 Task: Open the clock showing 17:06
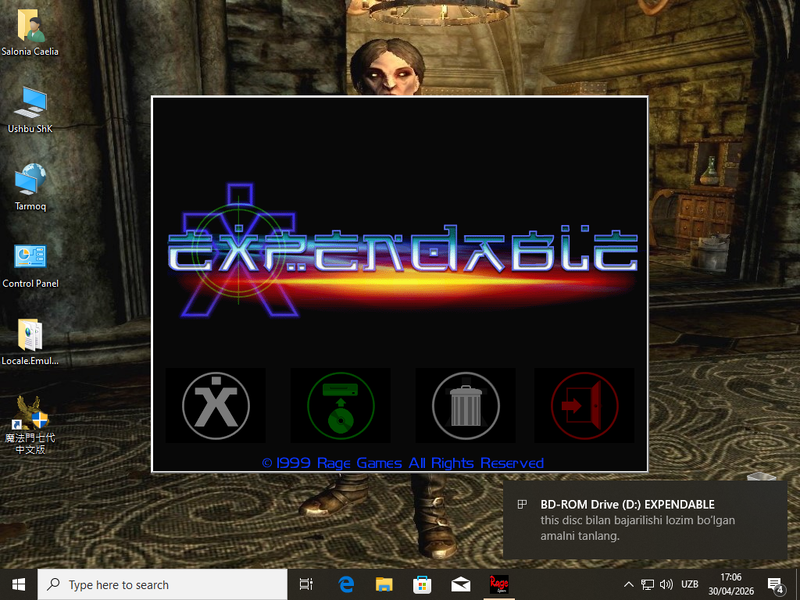point(731,585)
